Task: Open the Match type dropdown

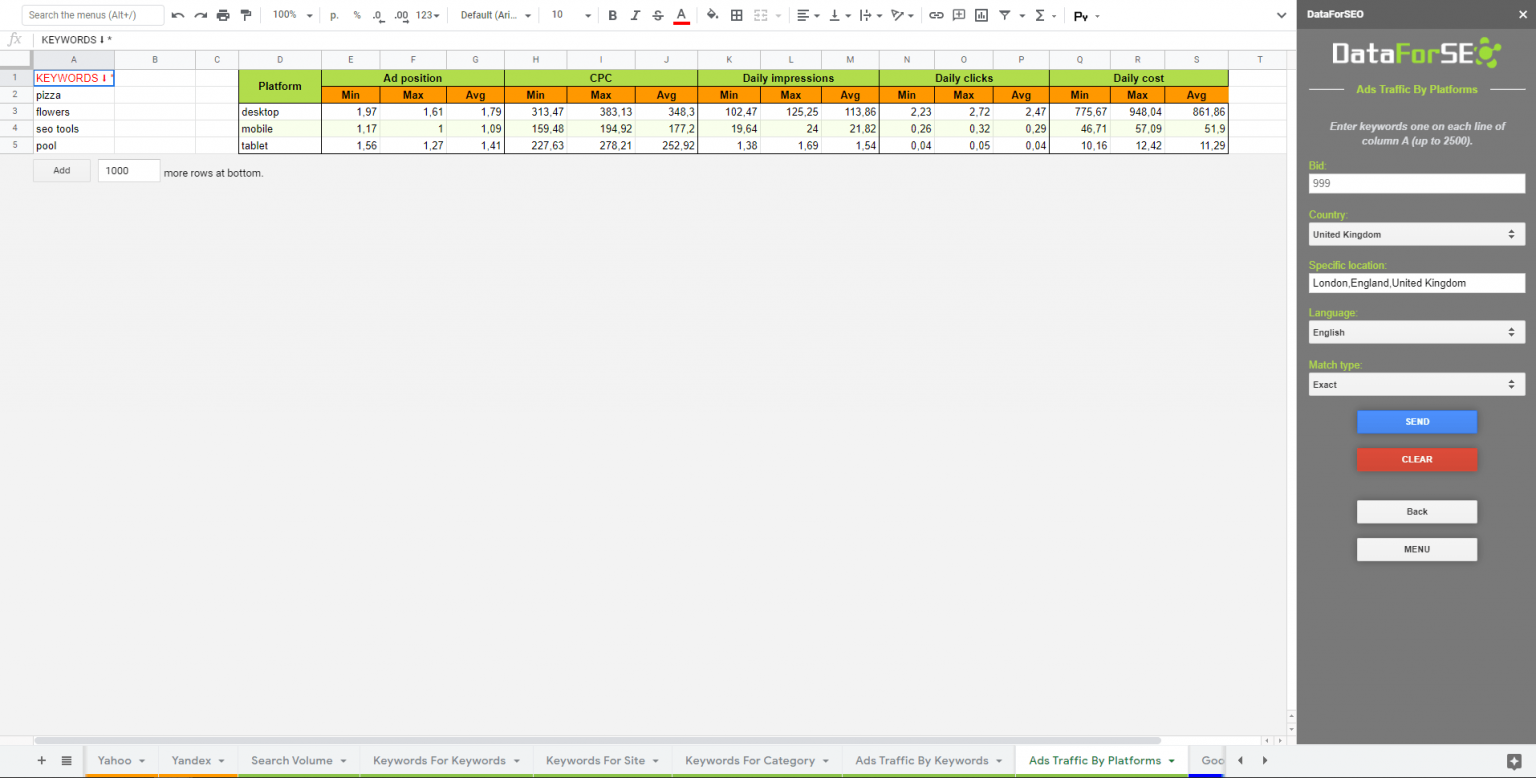Action: [x=1416, y=384]
